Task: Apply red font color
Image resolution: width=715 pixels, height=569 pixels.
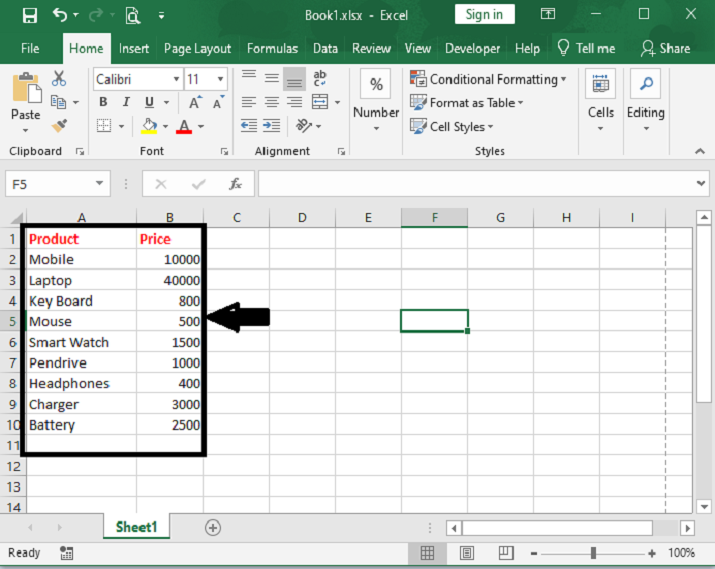Action: (184, 126)
